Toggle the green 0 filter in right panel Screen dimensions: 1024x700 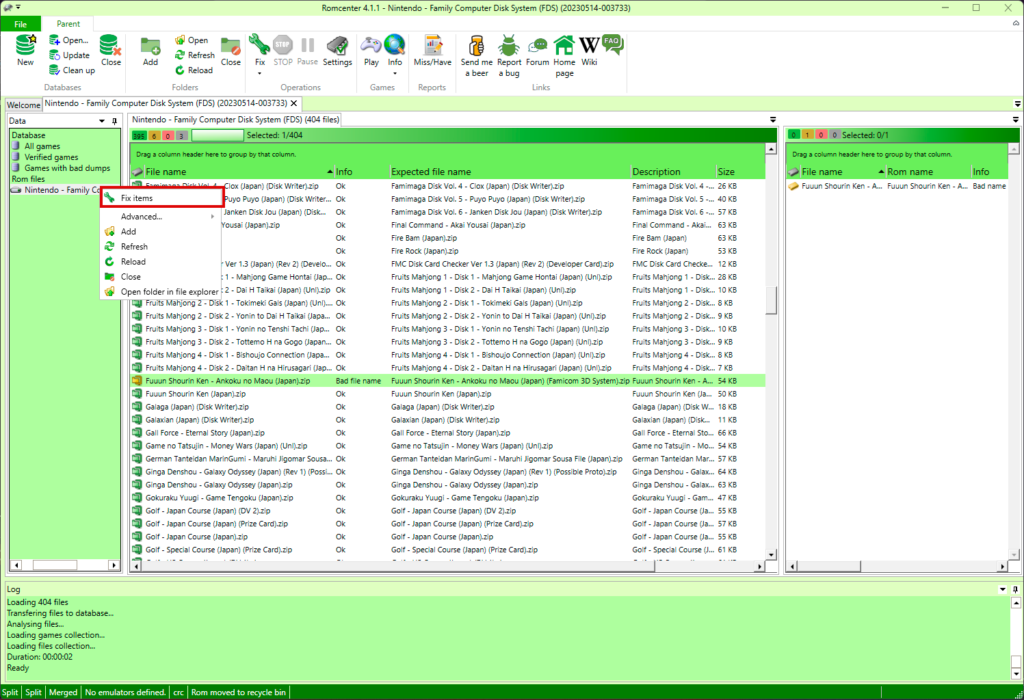[x=794, y=135]
